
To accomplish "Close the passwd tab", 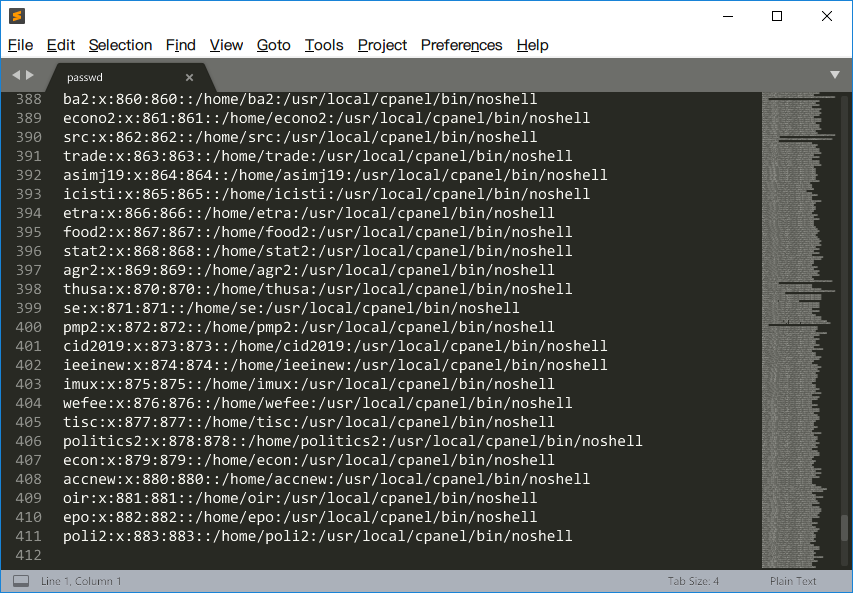I will tap(189, 77).
